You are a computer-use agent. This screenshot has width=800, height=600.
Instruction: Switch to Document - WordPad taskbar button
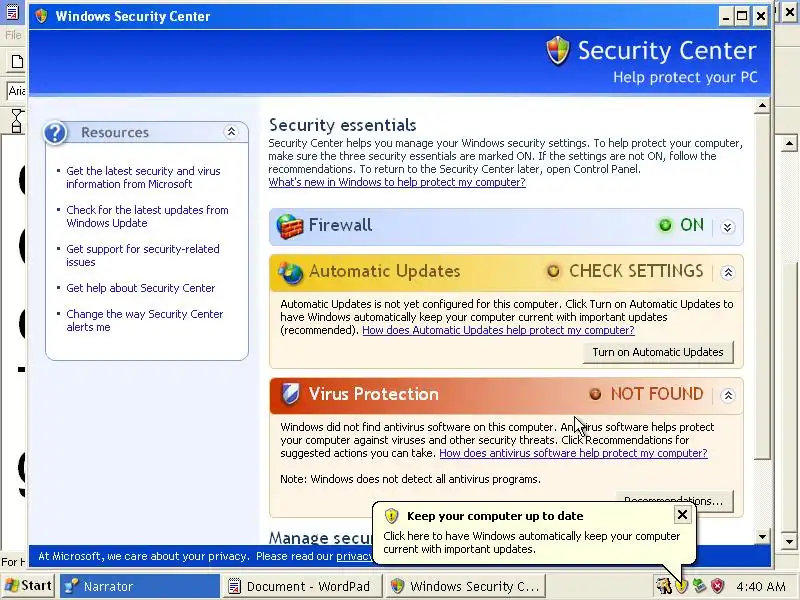click(x=302, y=586)
